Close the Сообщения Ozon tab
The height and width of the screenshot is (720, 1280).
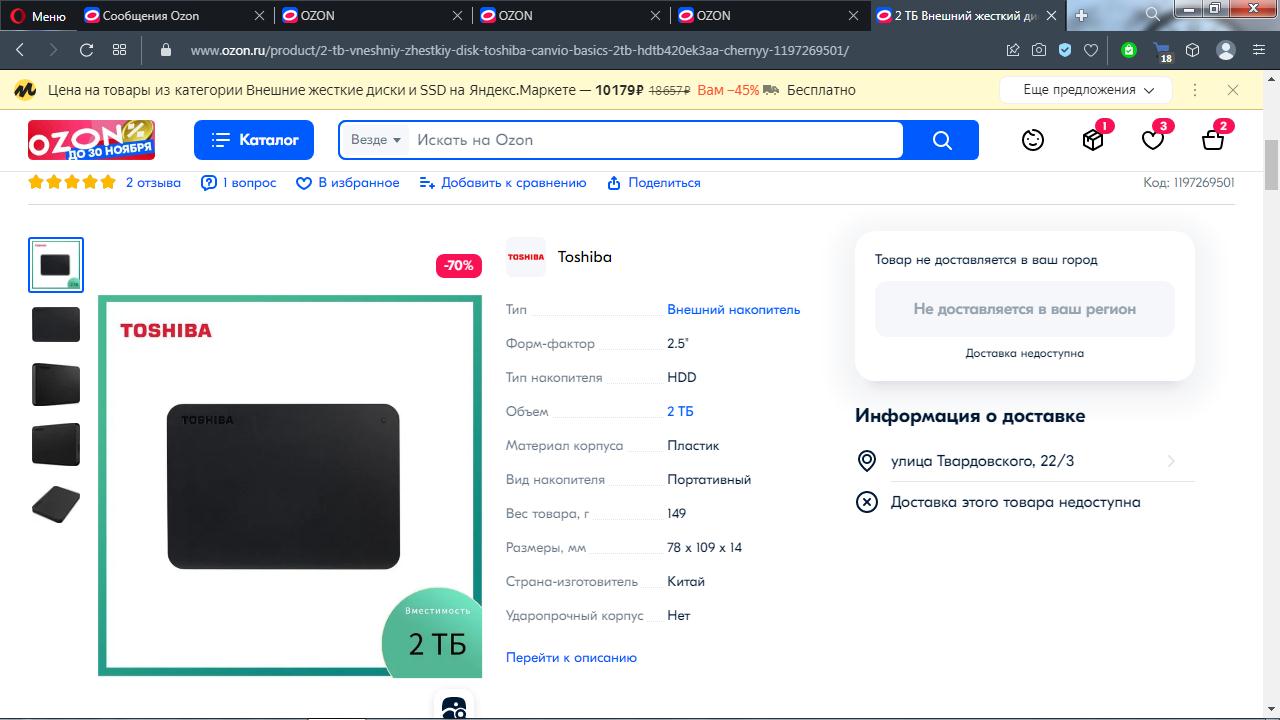point(260,16)
